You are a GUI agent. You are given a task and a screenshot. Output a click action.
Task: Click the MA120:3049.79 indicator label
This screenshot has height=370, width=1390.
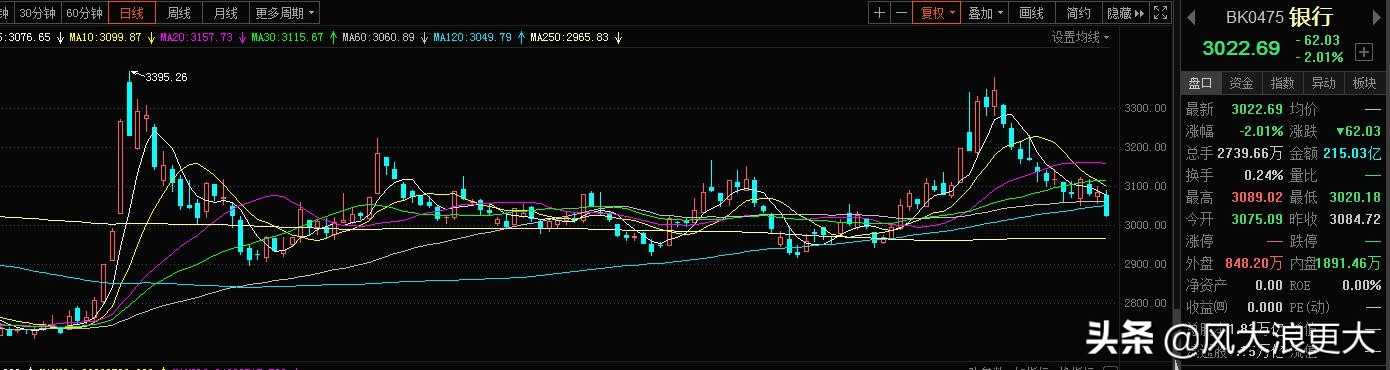click(x=472, y=37)
